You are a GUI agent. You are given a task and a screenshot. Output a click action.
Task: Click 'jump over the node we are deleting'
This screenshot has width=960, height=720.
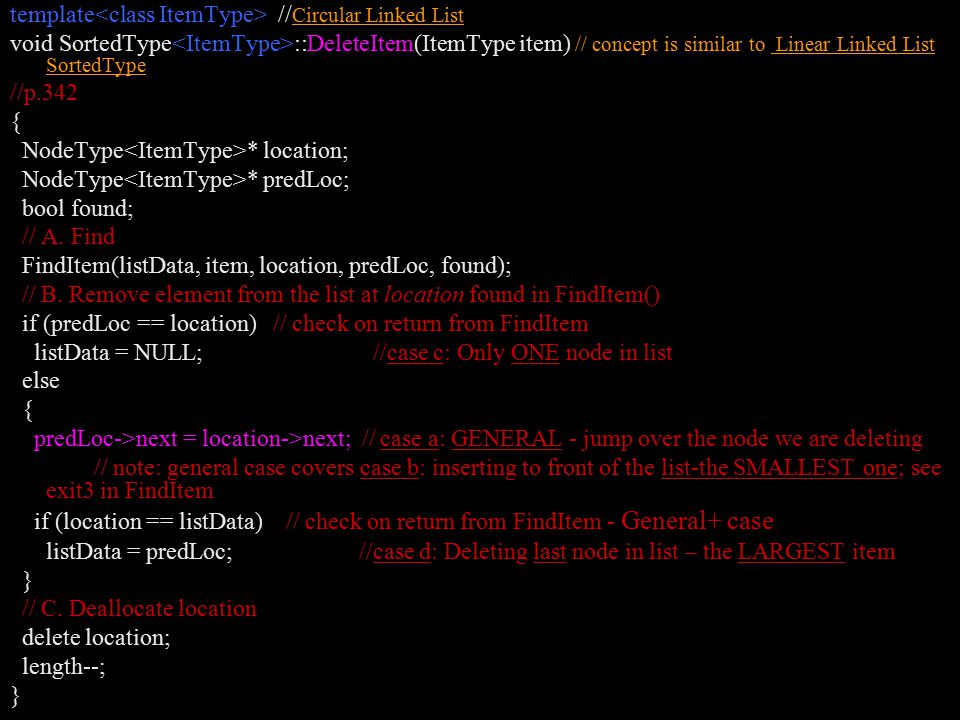752,438
